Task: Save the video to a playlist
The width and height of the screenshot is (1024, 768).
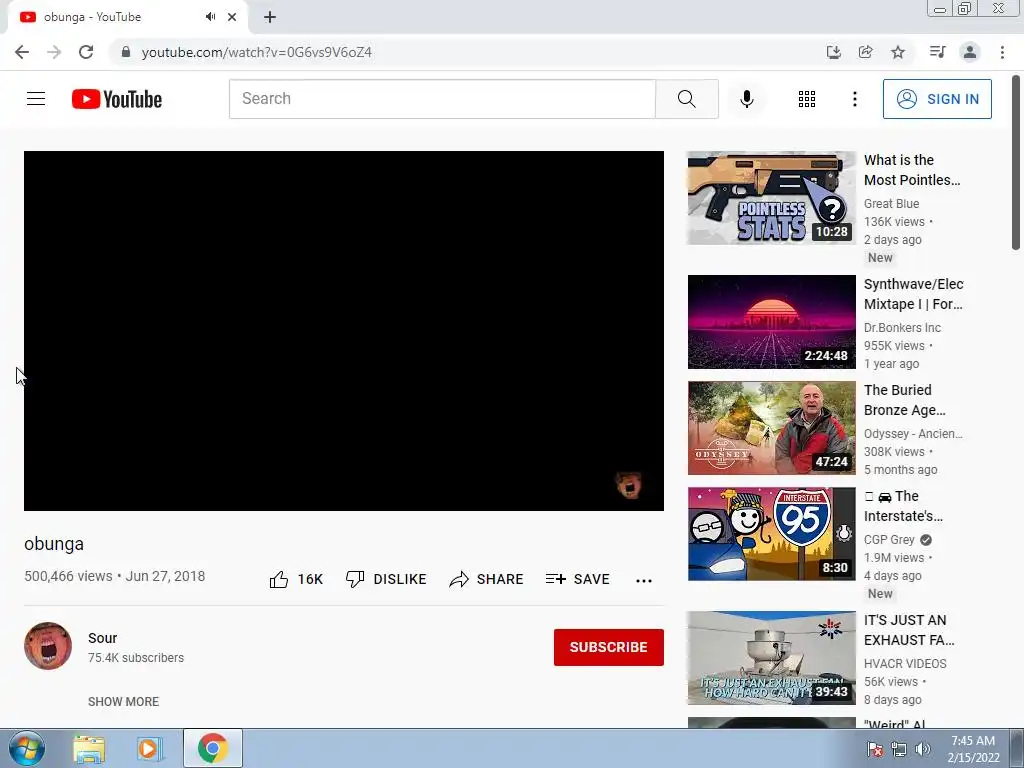Action: (x=578, y=579)
